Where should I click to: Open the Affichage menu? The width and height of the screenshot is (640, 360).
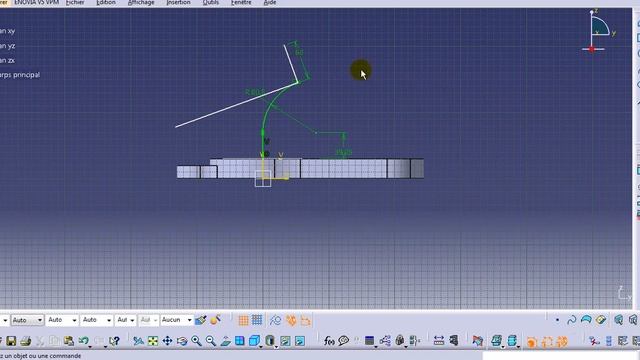coord(141,2)
